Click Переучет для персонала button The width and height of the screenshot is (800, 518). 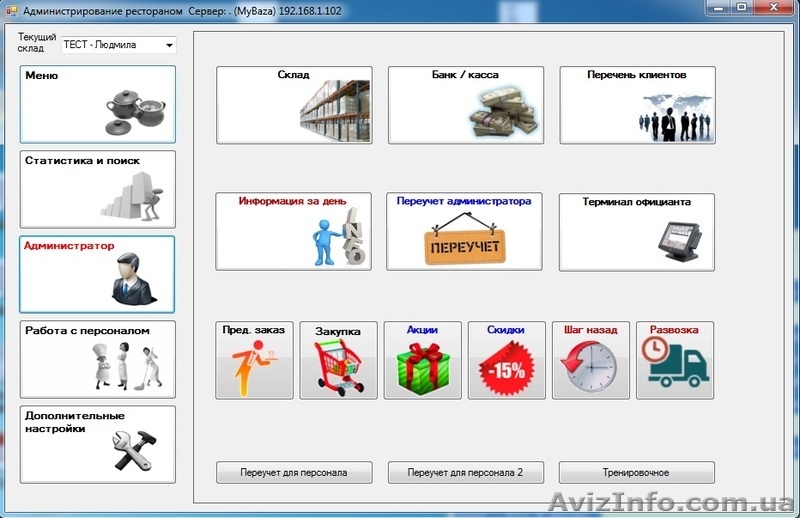pos(294,473)
